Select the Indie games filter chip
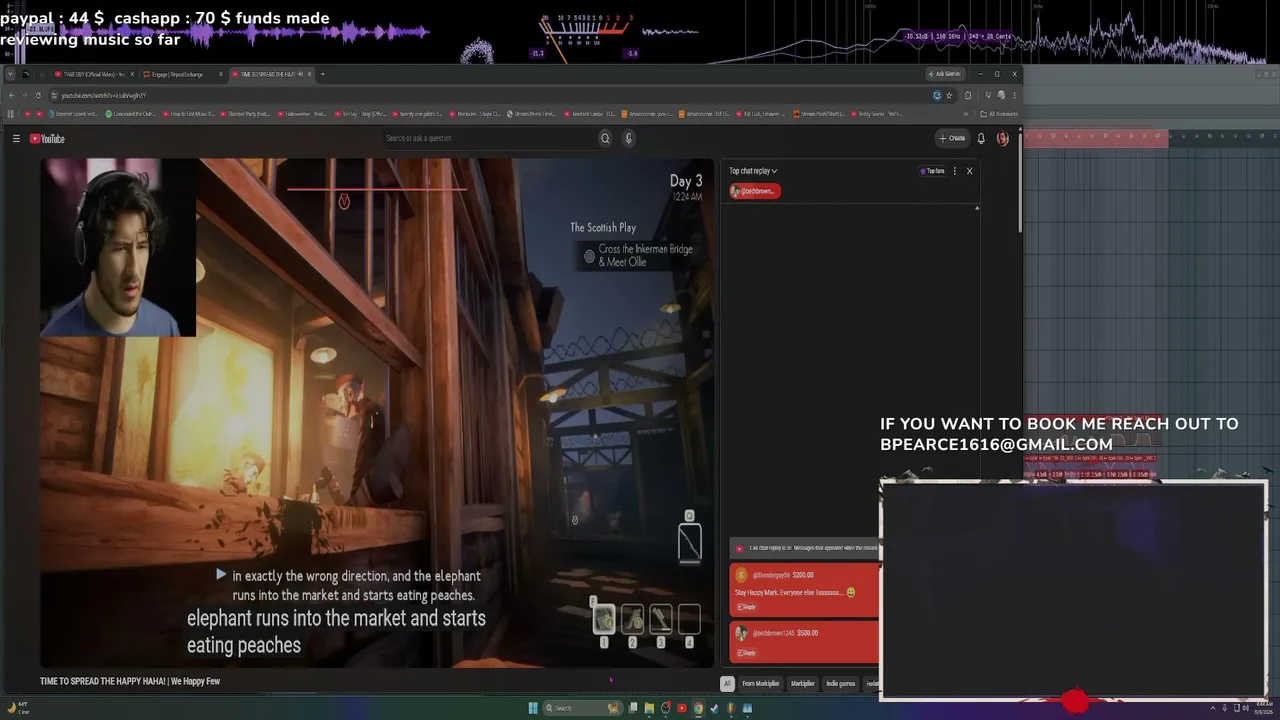The height and width of the screenshot is (720, 1280). tap(841, 684)
